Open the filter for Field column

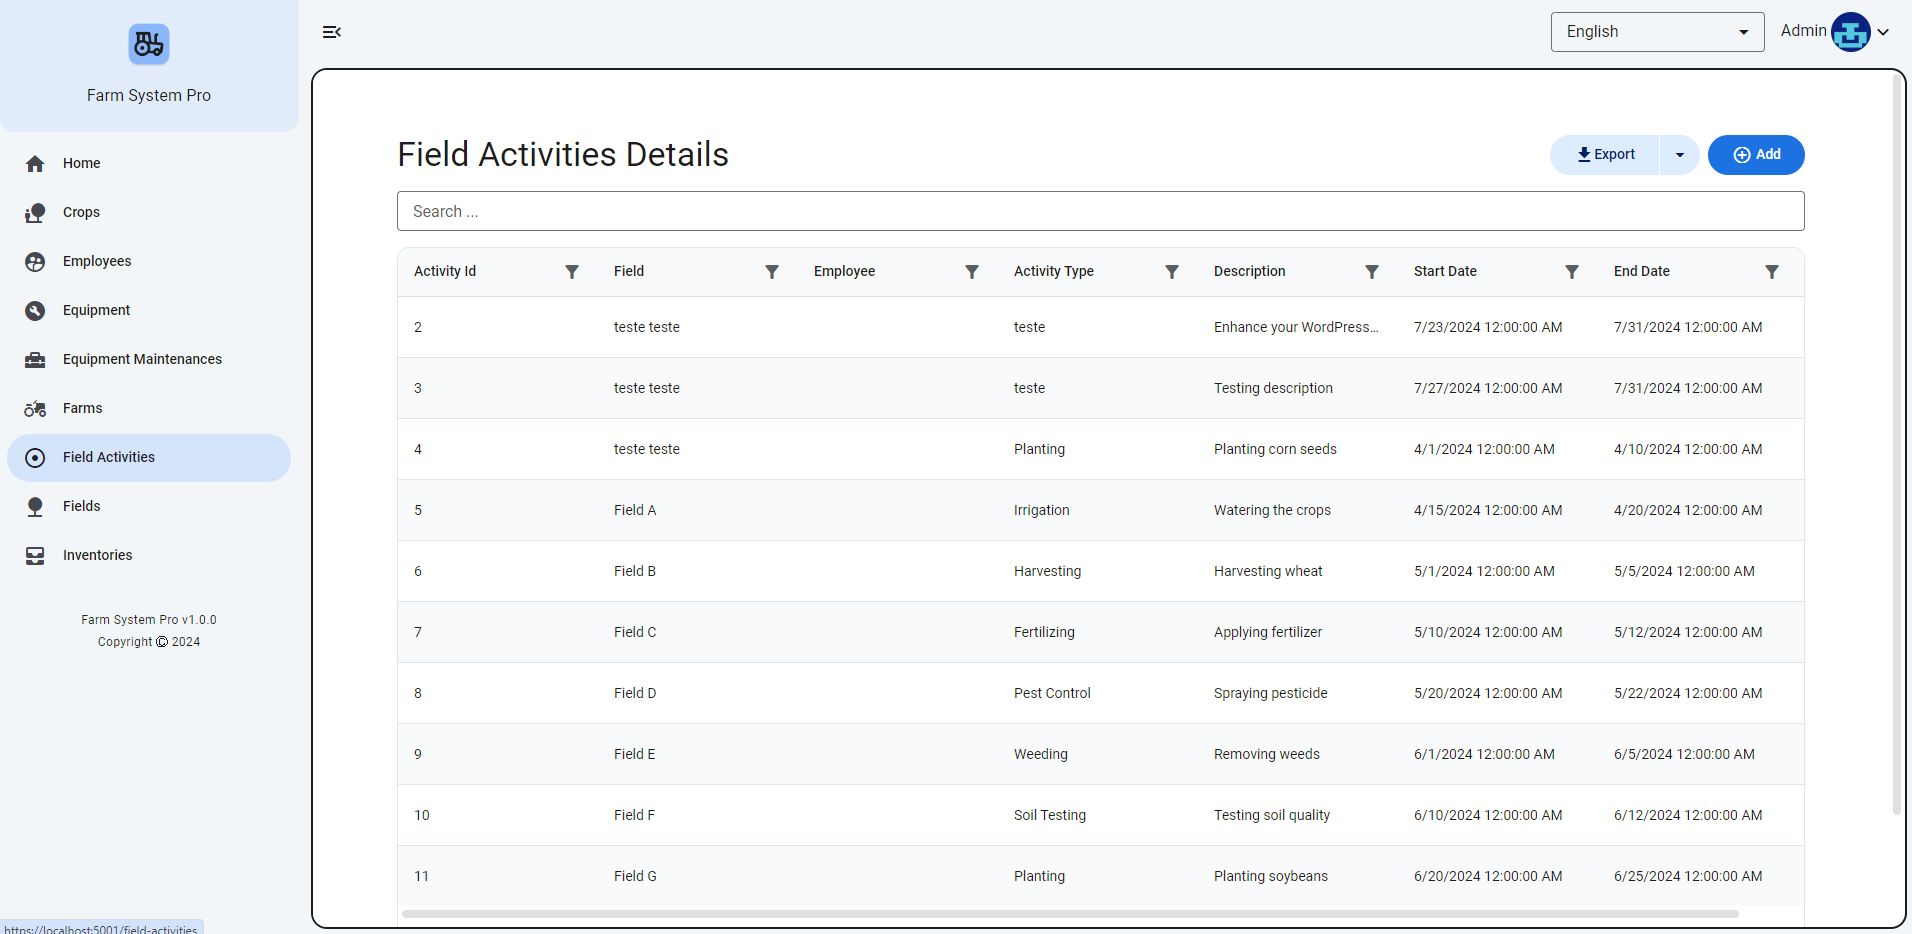[x=772, y=272]
